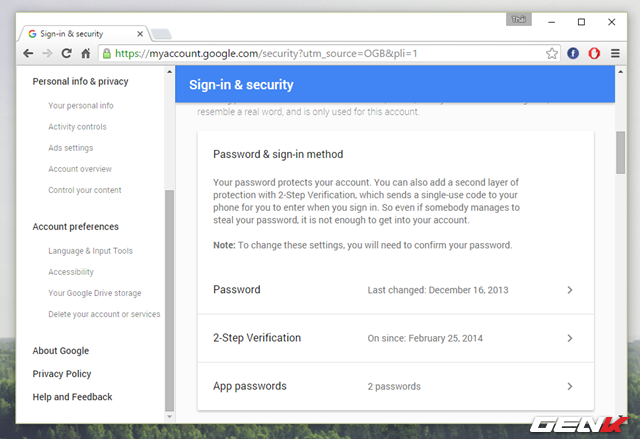This screenshot has width=640, height=439.
Task: Click Delete your account or services
Action: 104,314
